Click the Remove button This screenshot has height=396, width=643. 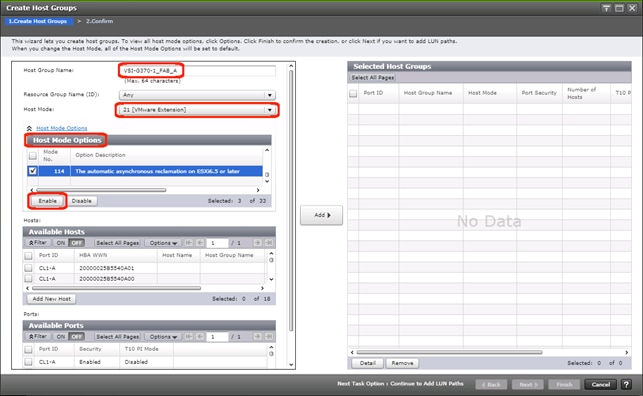click(x=402, y=363)
